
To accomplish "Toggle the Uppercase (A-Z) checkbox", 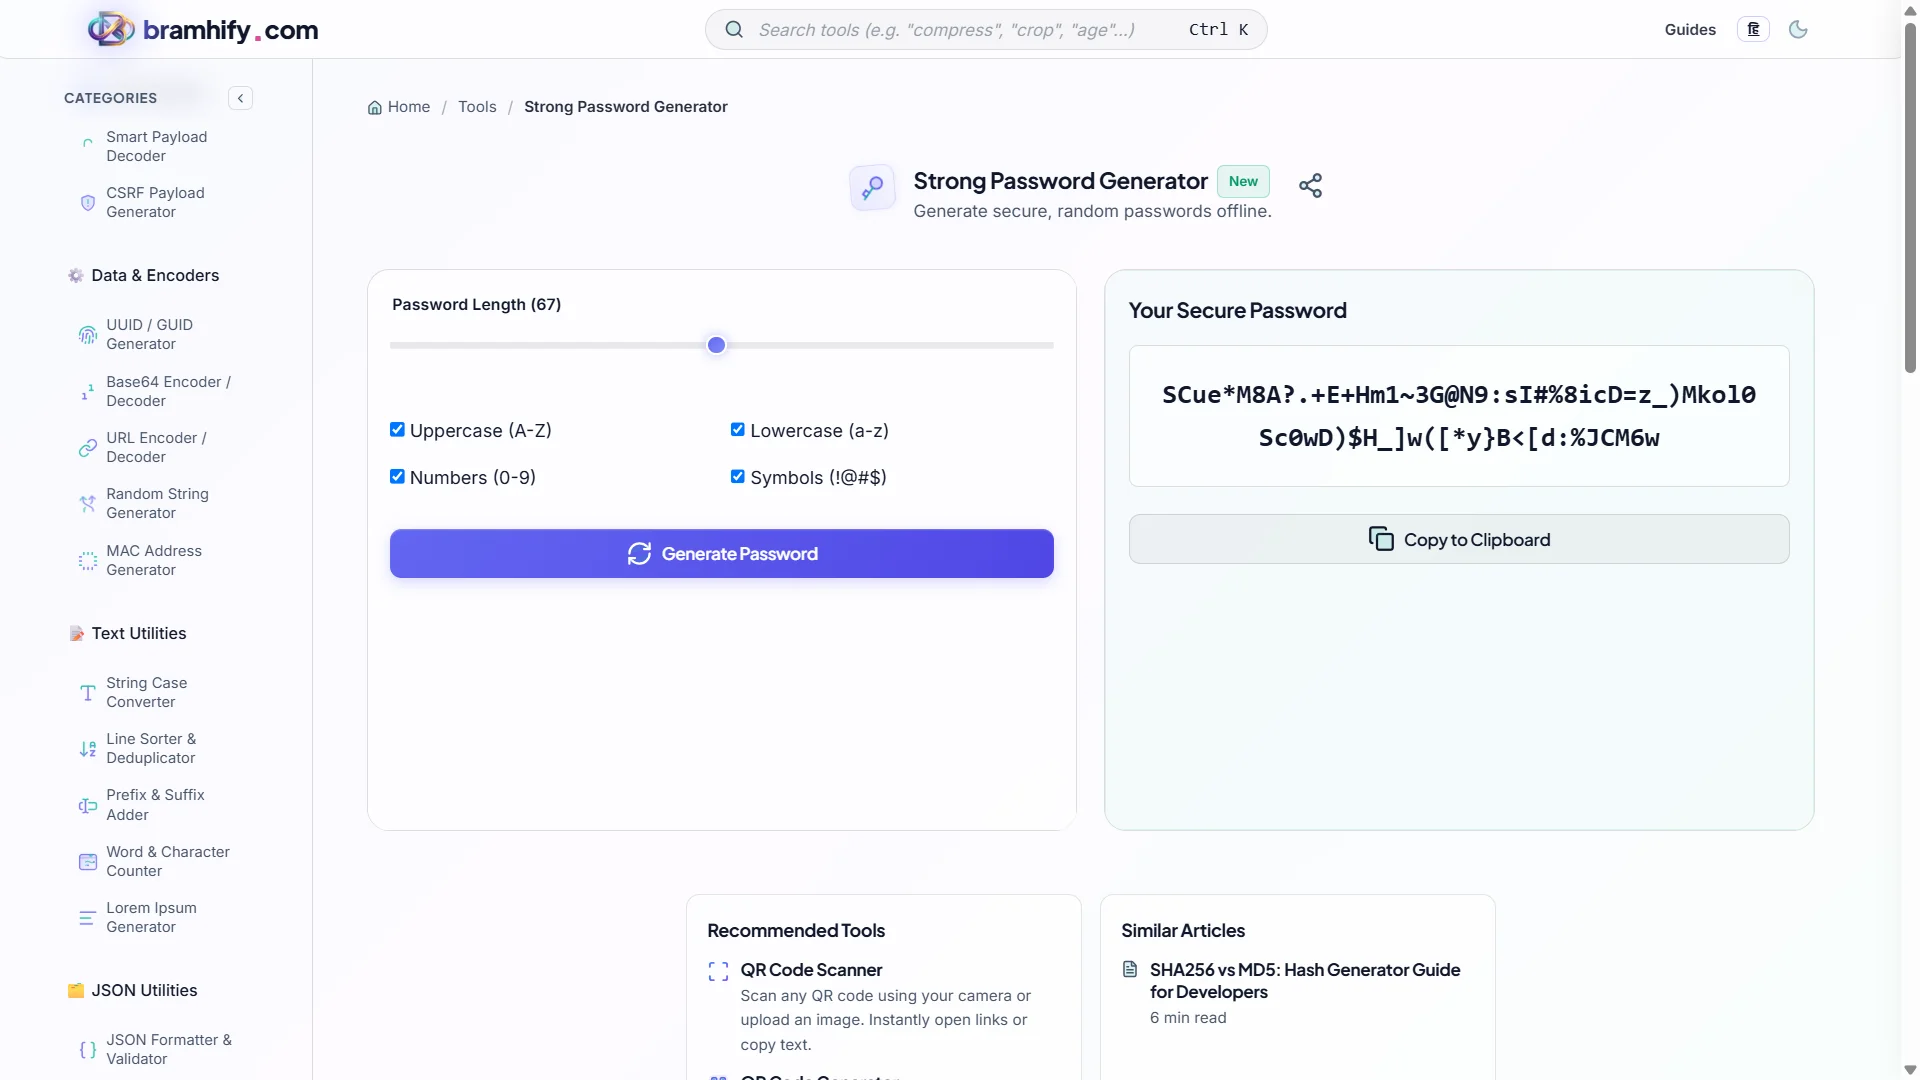I will [x=397, y=430].
